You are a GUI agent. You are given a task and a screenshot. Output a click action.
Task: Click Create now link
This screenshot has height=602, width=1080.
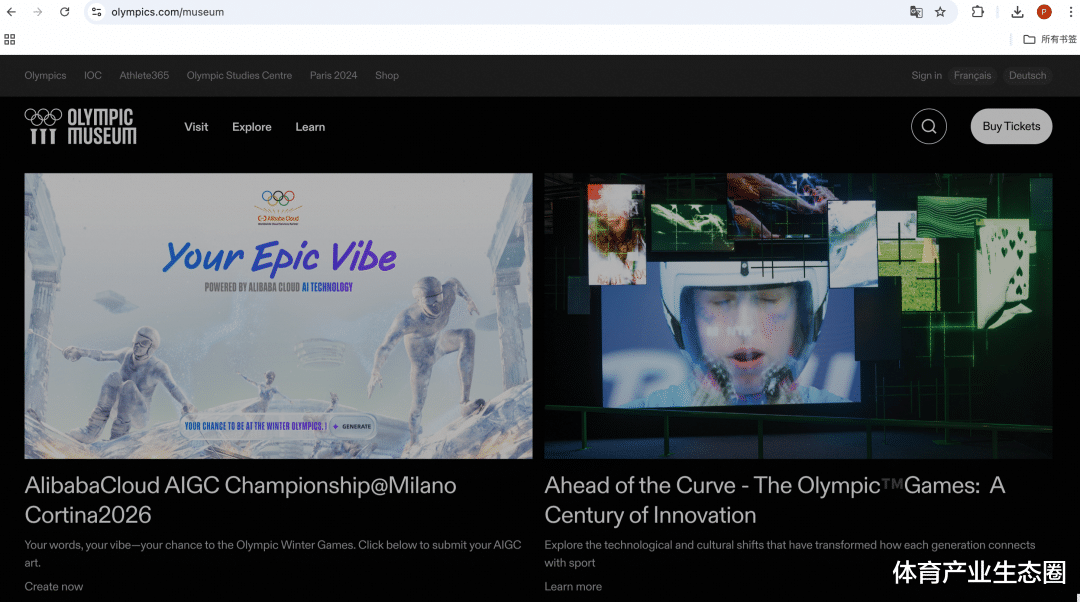click(54, 586)
